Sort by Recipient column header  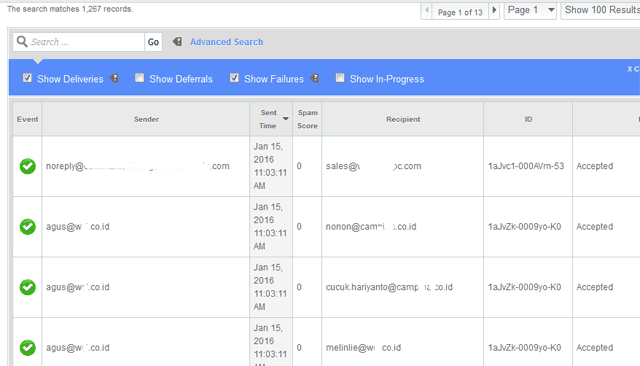click(x=403, y=119)
